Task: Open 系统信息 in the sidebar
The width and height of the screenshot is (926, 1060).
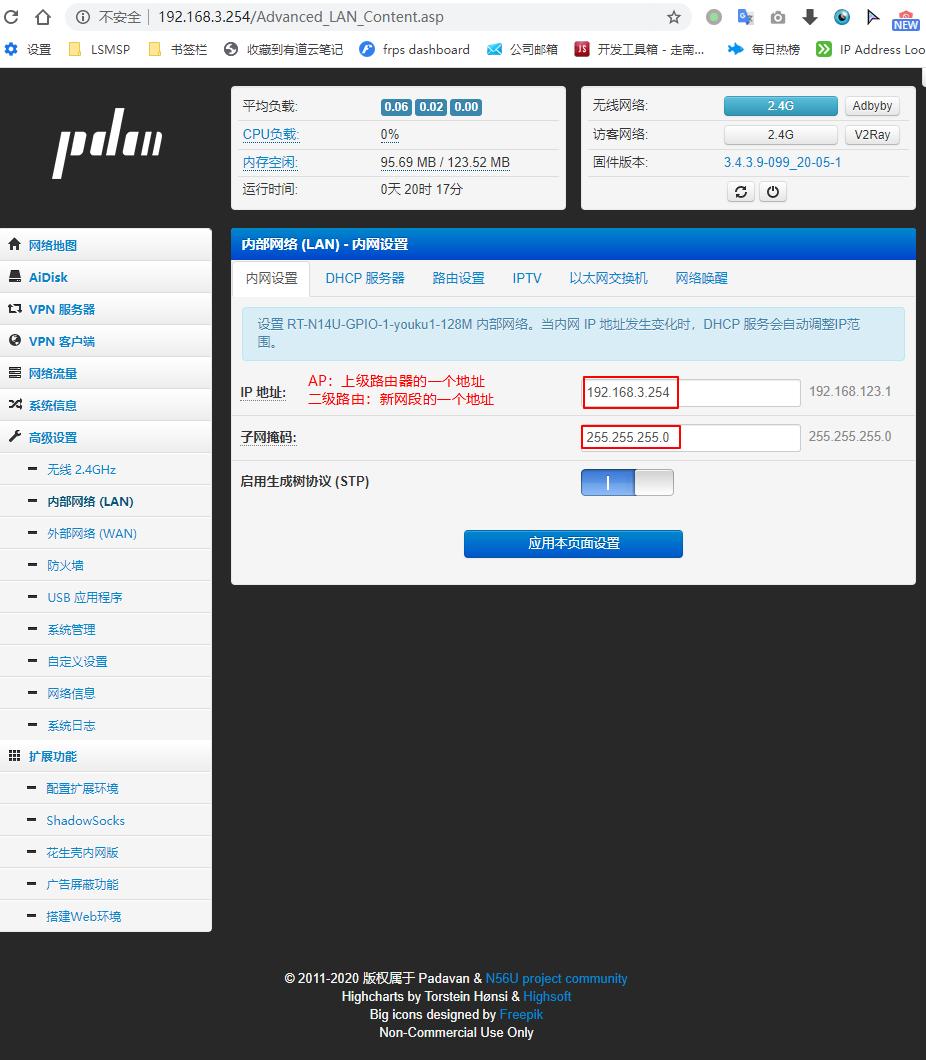Action: point(105,406)
